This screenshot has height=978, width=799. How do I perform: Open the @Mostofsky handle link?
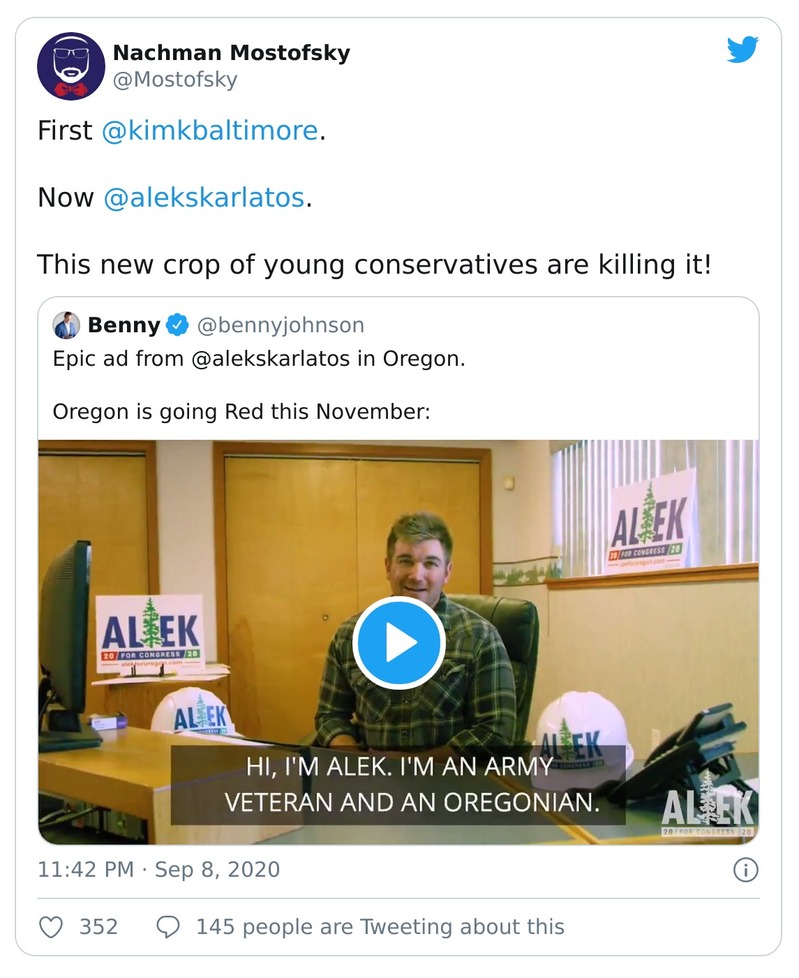click(x=174, y=81)
